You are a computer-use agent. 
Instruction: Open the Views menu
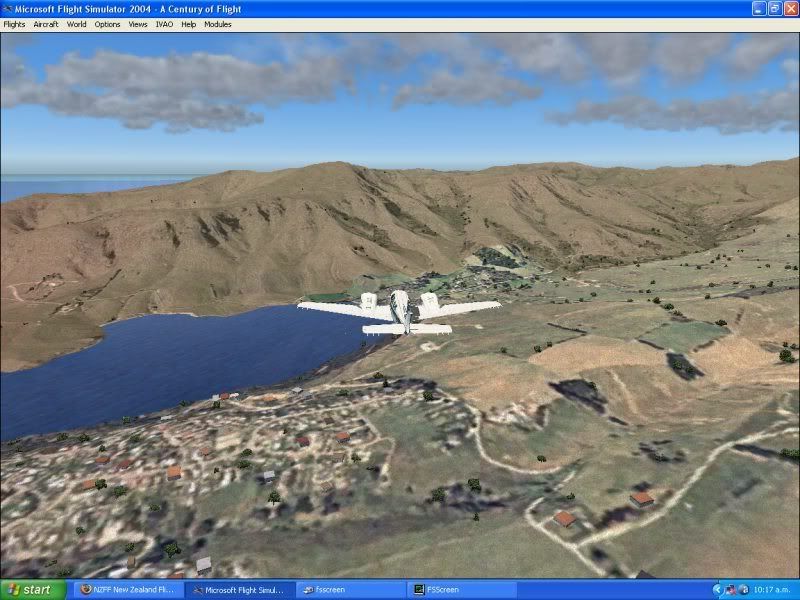point(138,24)
